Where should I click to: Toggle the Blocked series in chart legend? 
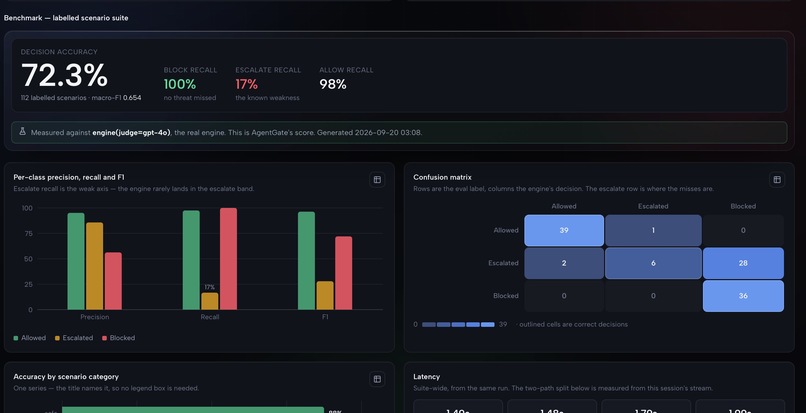click(x=119, y=338)
